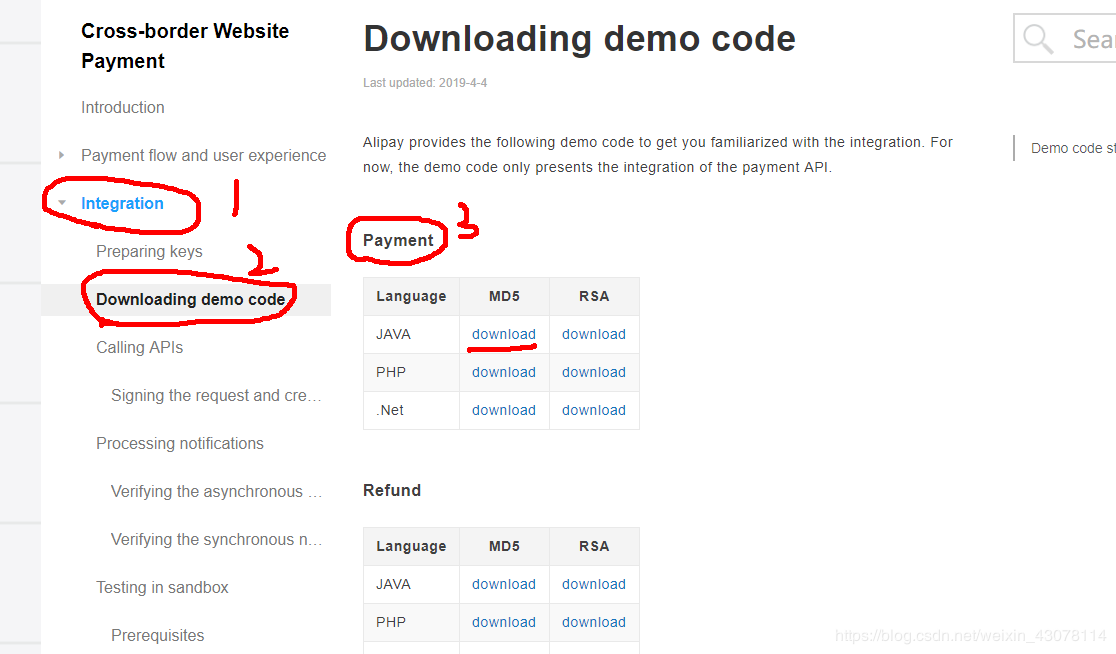Select the Integration menu item
Screen dimensions: 1116x654
122,204
